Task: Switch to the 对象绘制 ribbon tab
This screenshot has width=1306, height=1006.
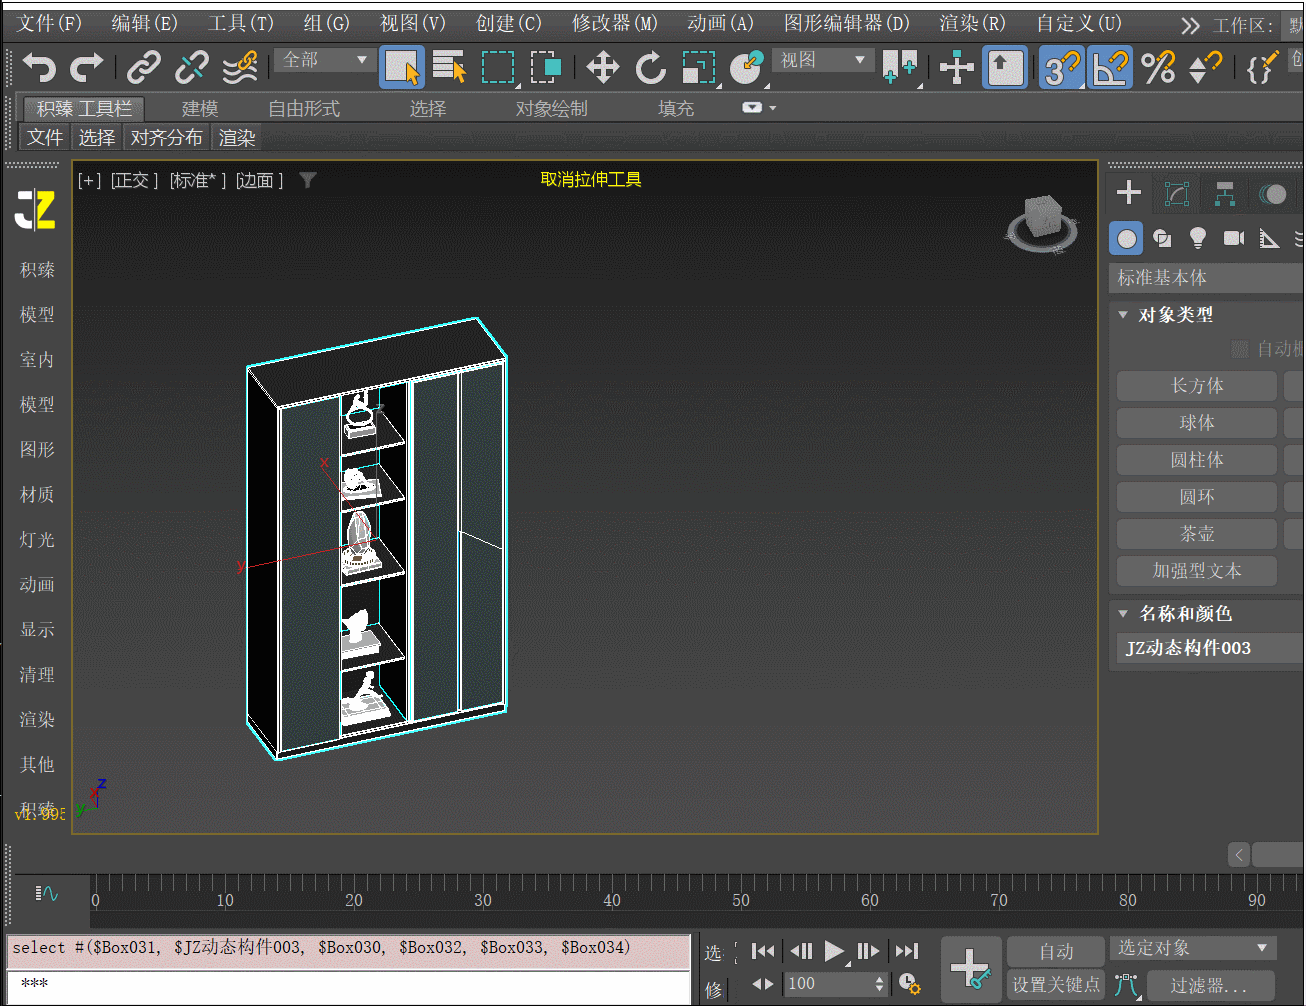Action: pyautogui.click(x=552, y=108)
